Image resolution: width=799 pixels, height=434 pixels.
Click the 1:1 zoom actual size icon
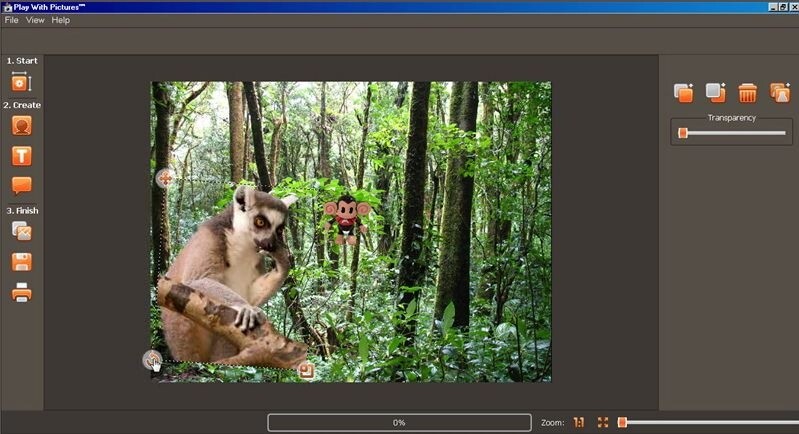point(579,422)
